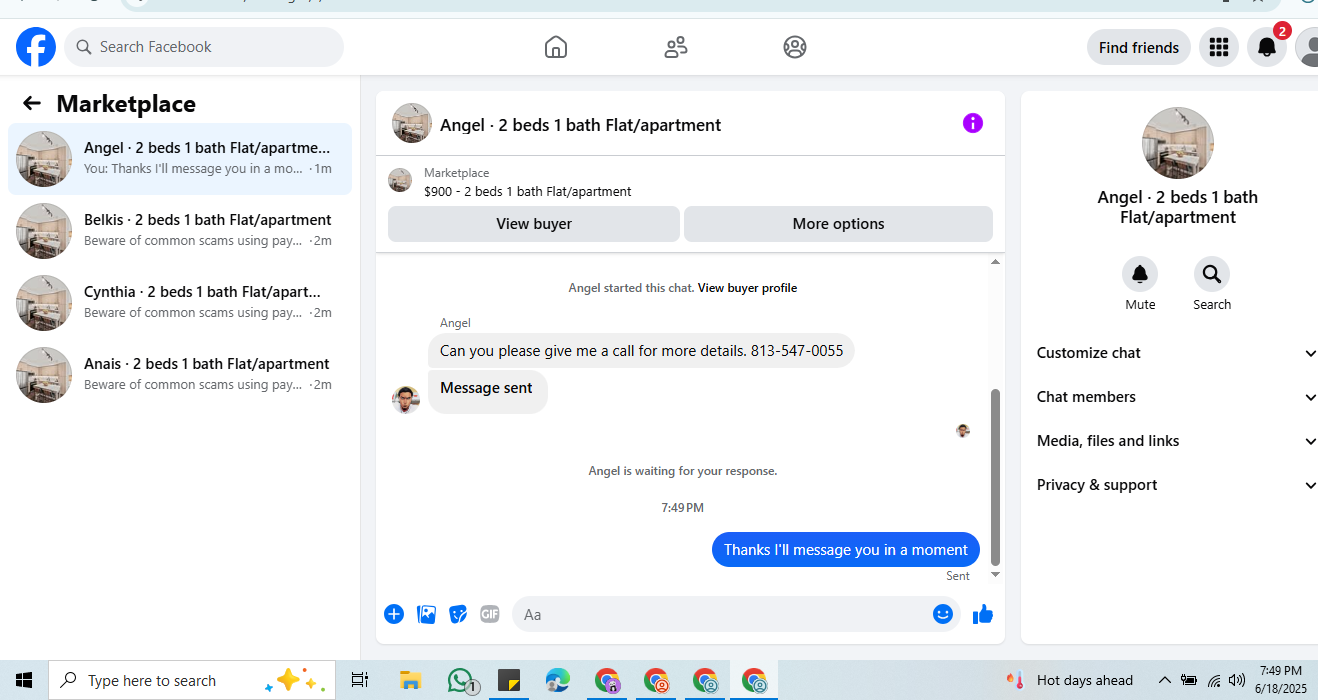The height and width of the screenshot is (700, 1318).
Task: Open Angel conversation in chat list
Action: 180,159
